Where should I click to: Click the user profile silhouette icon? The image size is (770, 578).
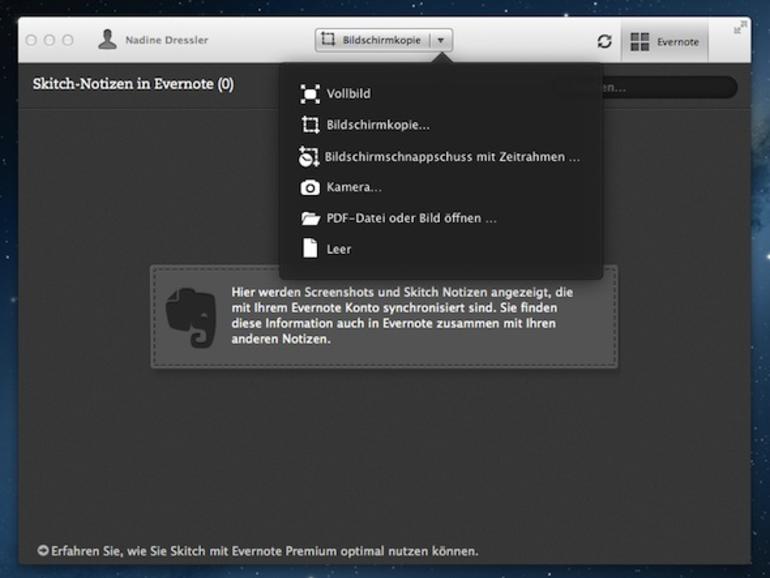coord(107,39)
